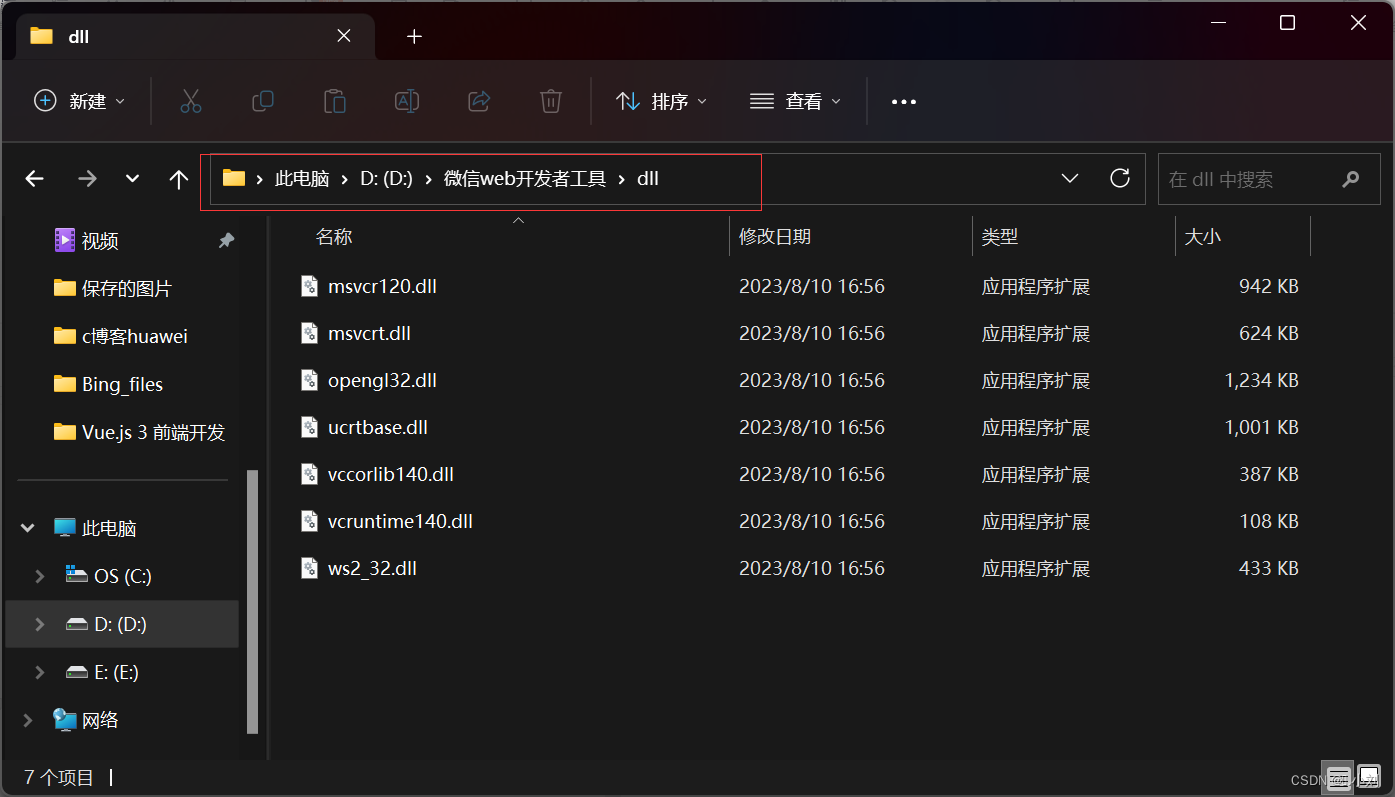Click the Copy icon in toolbar
Viewport: 1395px width, 797px height.
pos(263,101)
